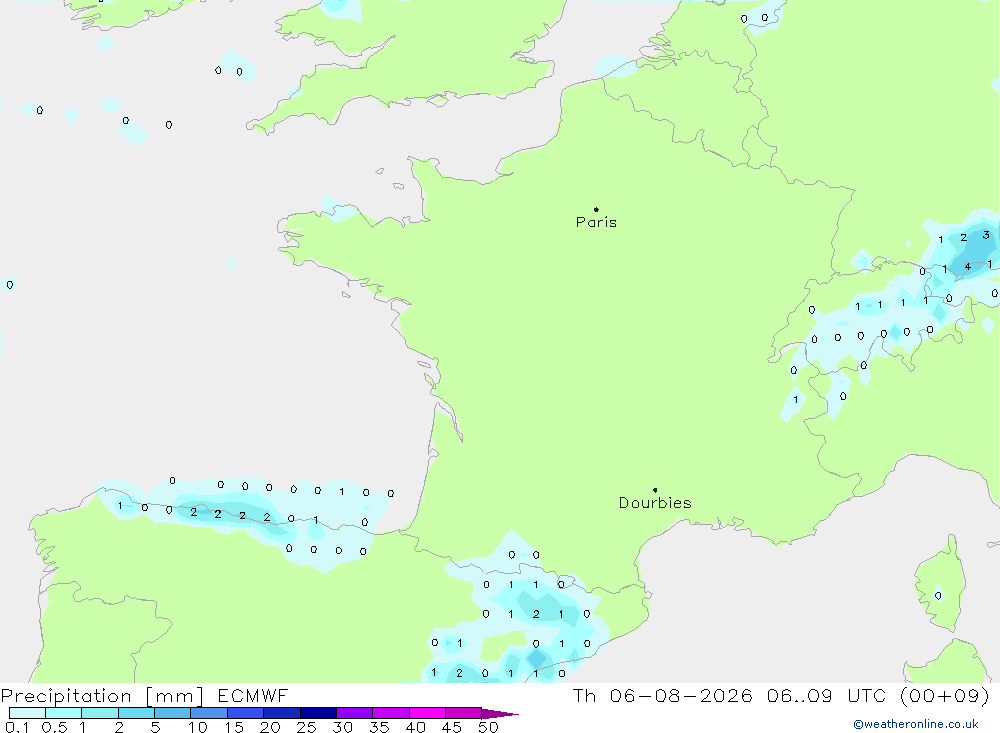Viewport: 1000px width, 733px height.
Task: Click the '3' precipitation value near the east edge
Action: click(986, 235)
